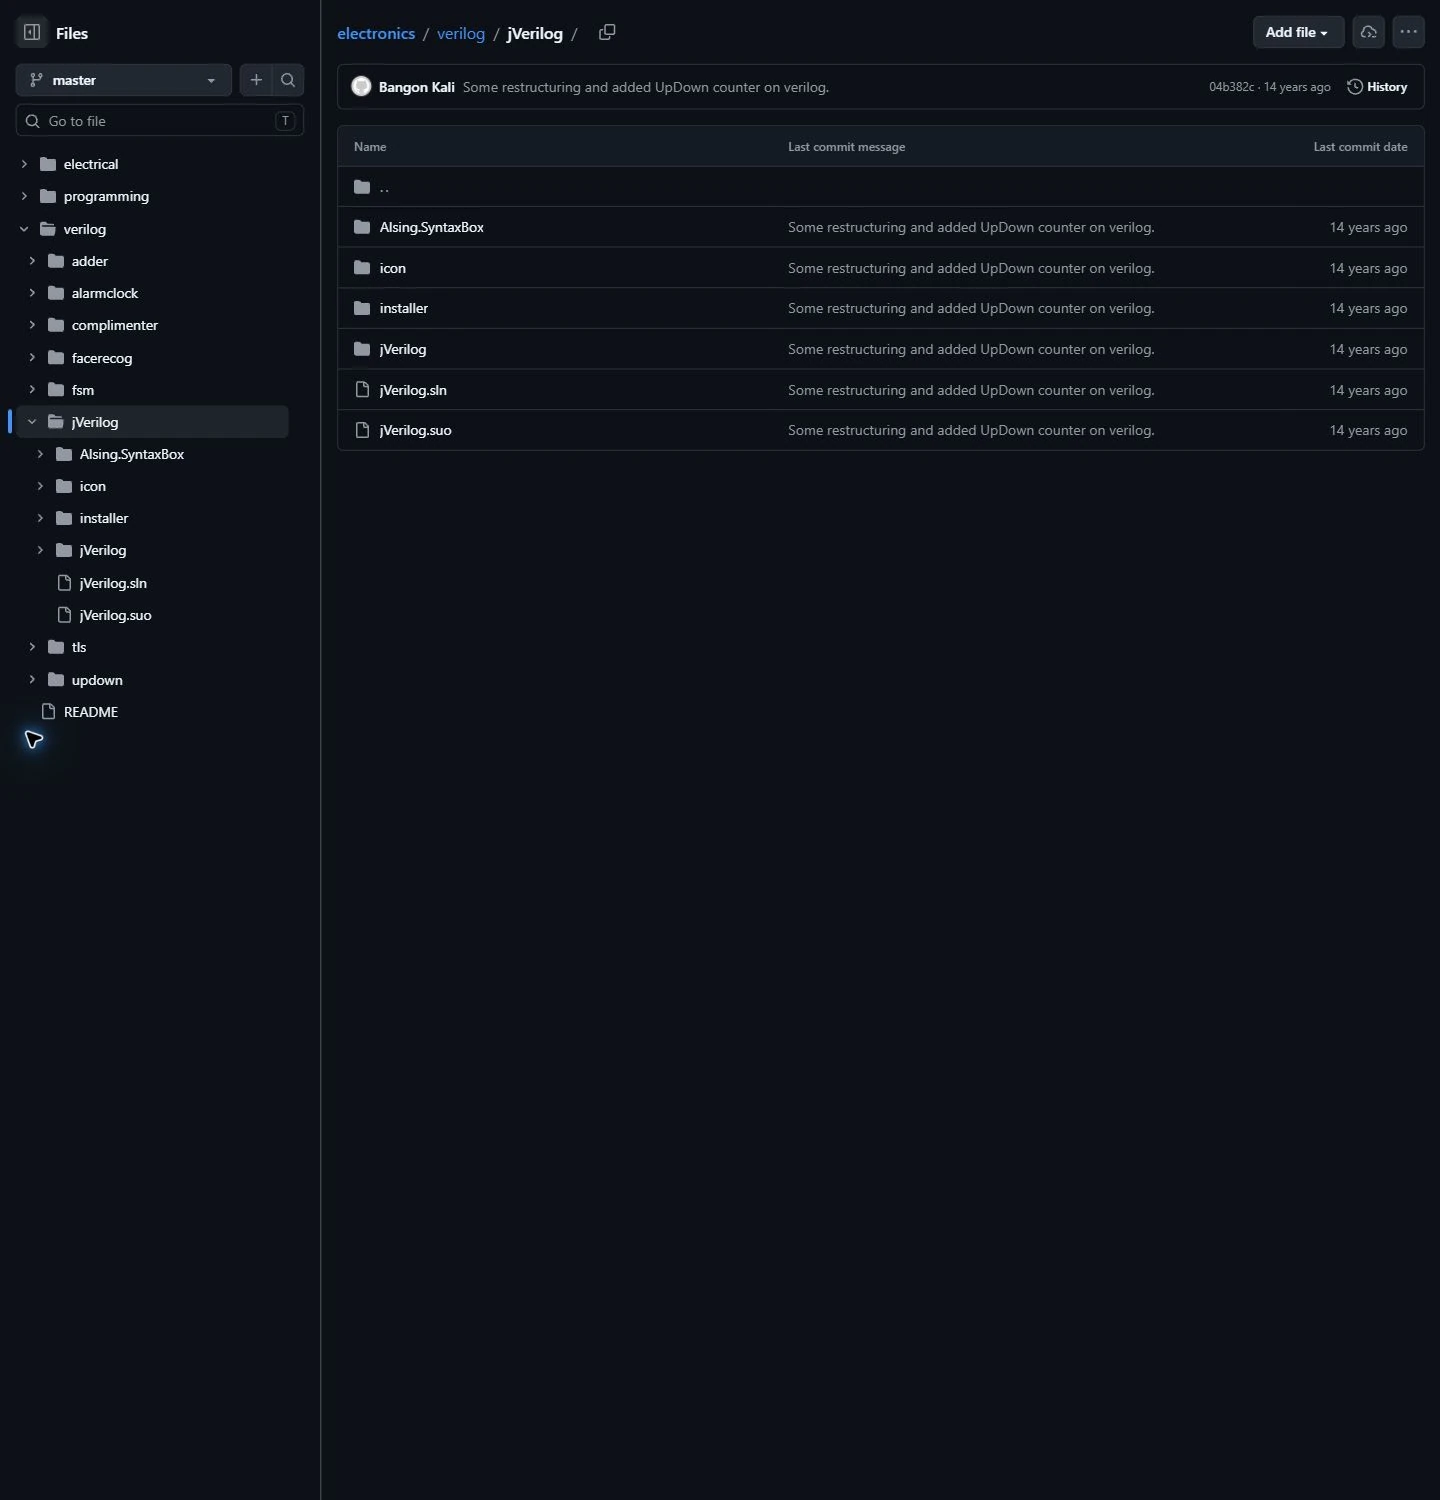Click the jVerilog folder icon in the table
The width and height of the screenshot is (1440, 1500).
click(362, 349)
